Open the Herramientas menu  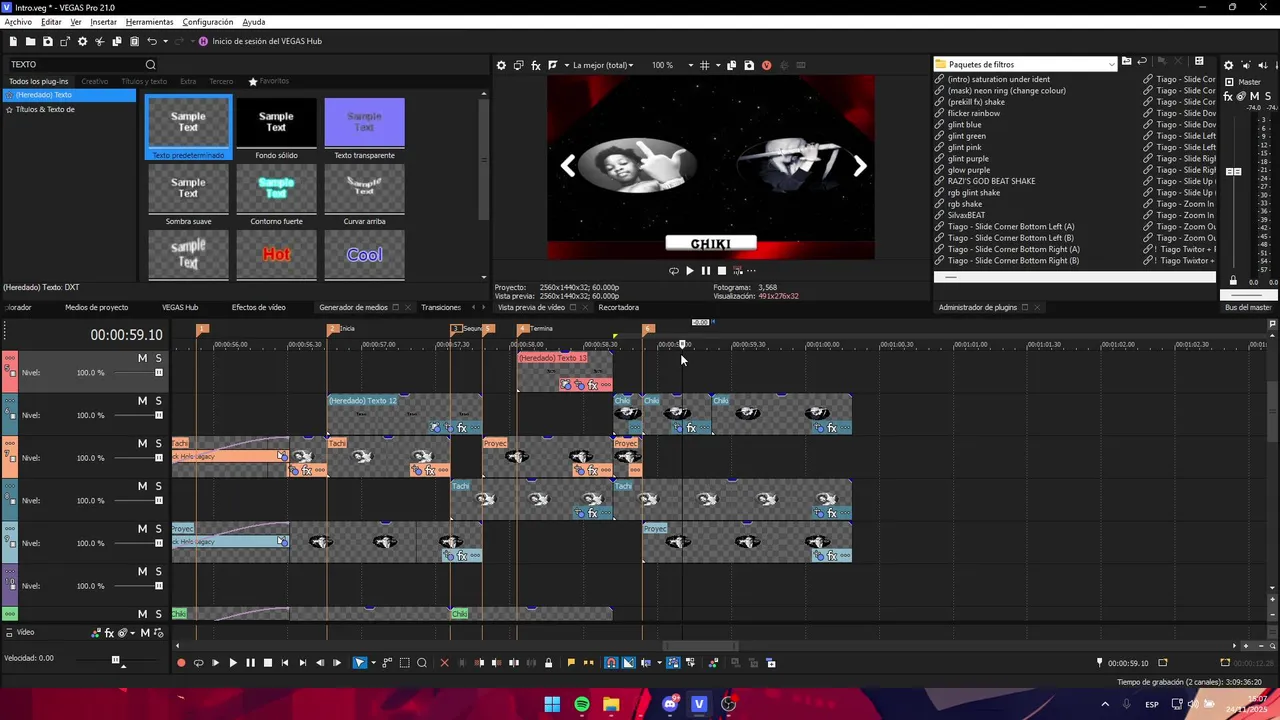point(149,21)
